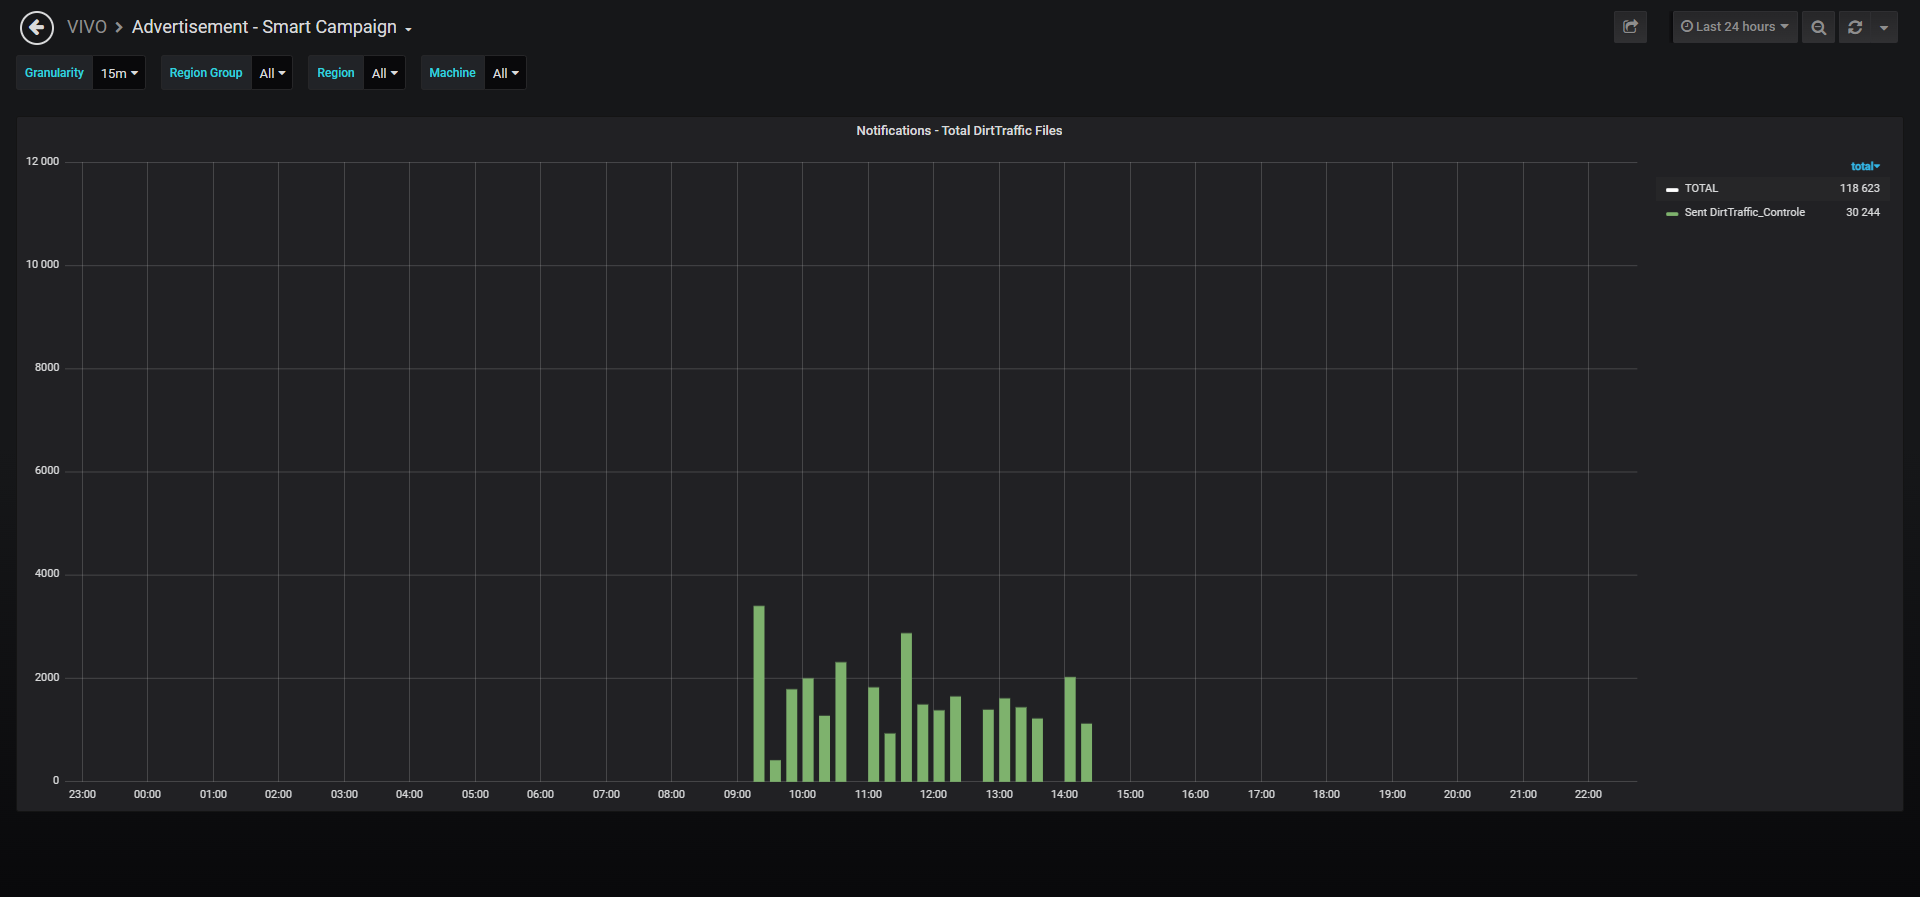Open the Advertisement - Smart Campaign dashboard menu
This screenshot has height=897, width=1920.
pyautogui.click(x=272, y=27)
